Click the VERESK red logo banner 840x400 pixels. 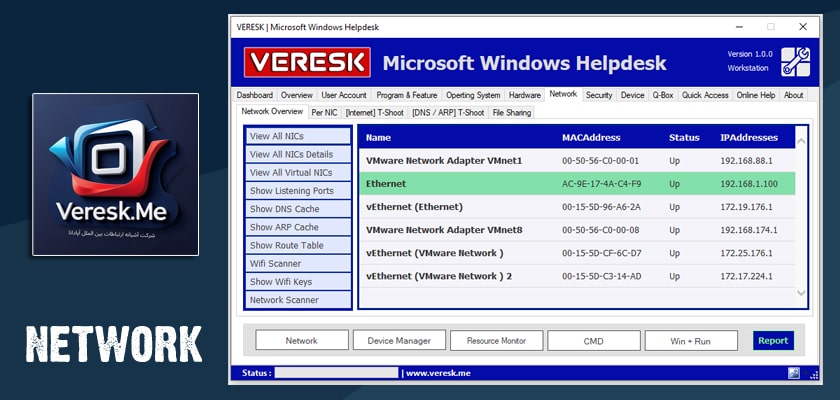tap(307, 64)
